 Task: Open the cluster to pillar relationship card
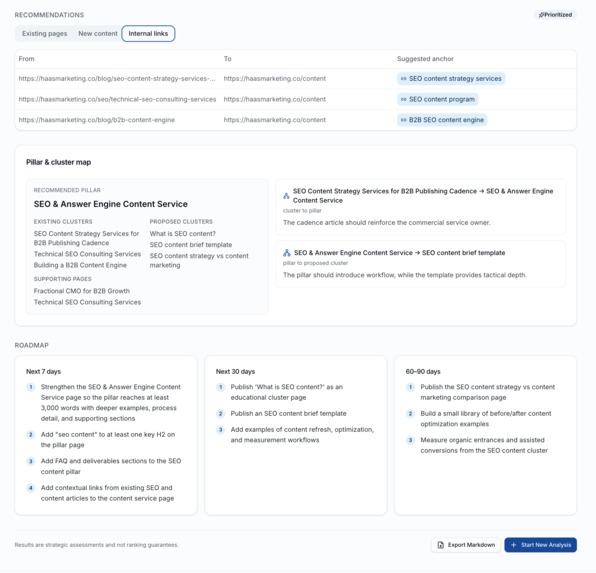pyautogui.click(x=420, y=207)
